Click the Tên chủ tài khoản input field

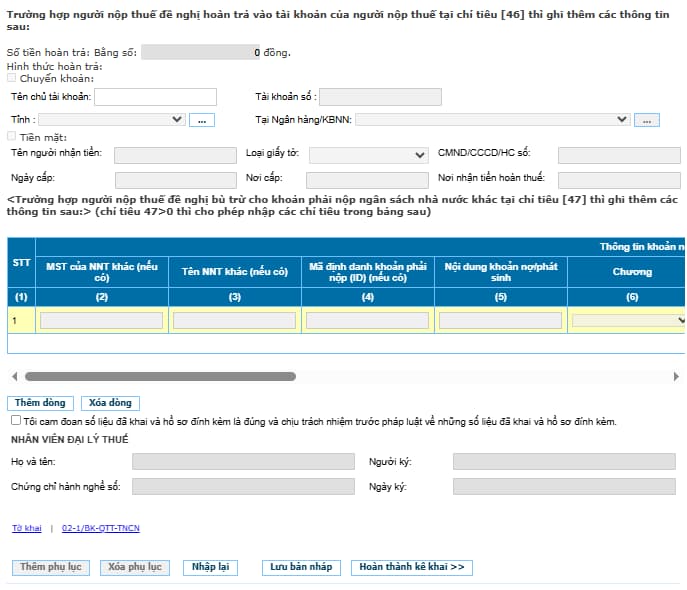(156, 97)
